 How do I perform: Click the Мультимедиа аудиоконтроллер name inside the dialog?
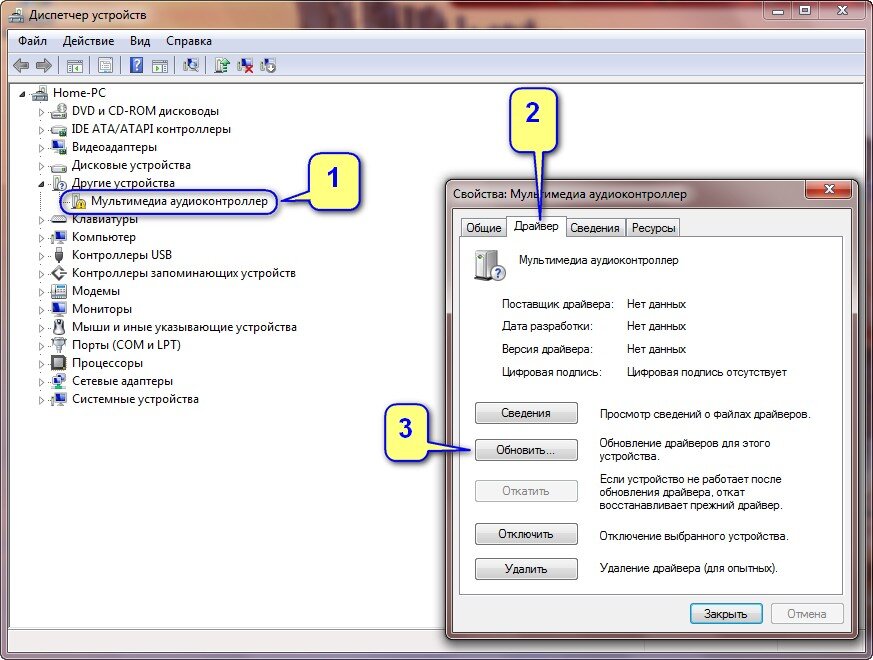[x=599, y=260]
